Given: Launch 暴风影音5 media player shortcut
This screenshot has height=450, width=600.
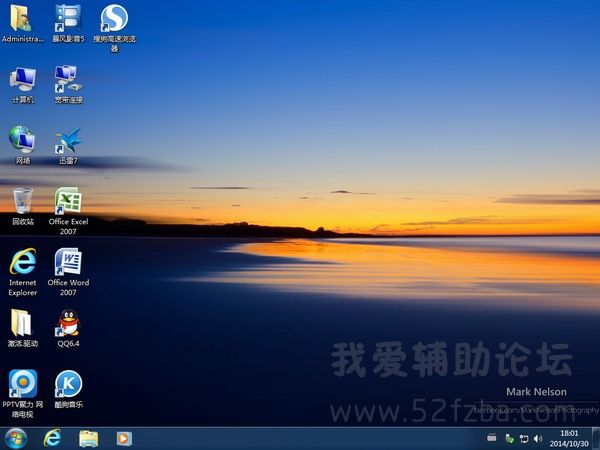Looking at the screenshot, I should (x=68, y=20).
